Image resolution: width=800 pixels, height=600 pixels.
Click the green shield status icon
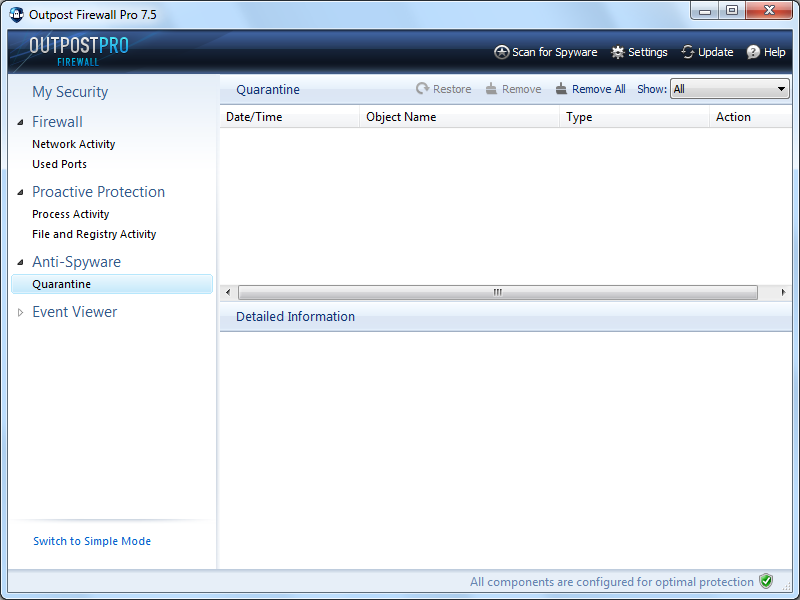pos(766,581)
